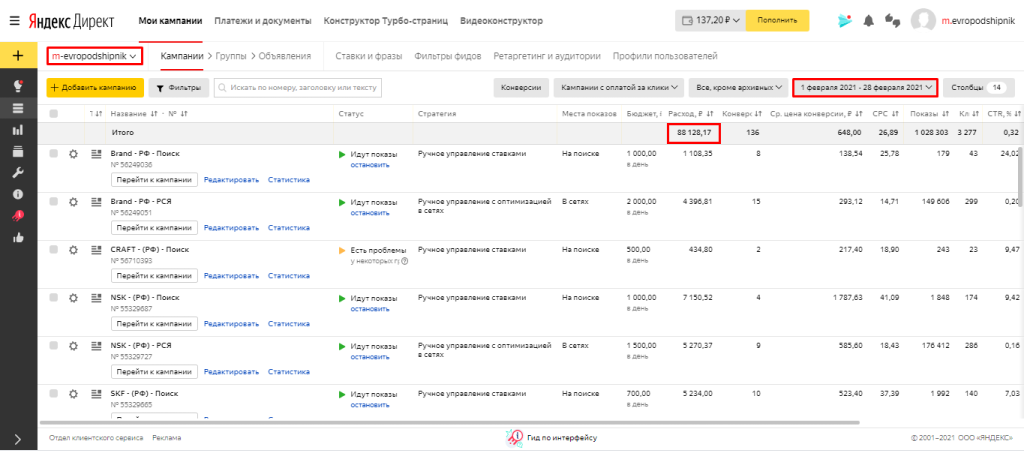This screenshot has width=1024, height=453.
Task: Open Все, кроме архивных filter dropdown
Action: pos(739,87)
